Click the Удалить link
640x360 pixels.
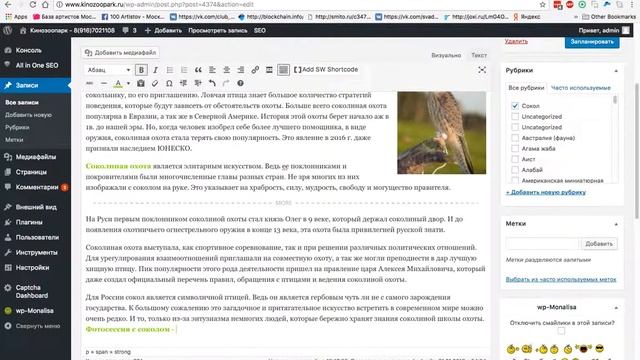coord(516,41)
